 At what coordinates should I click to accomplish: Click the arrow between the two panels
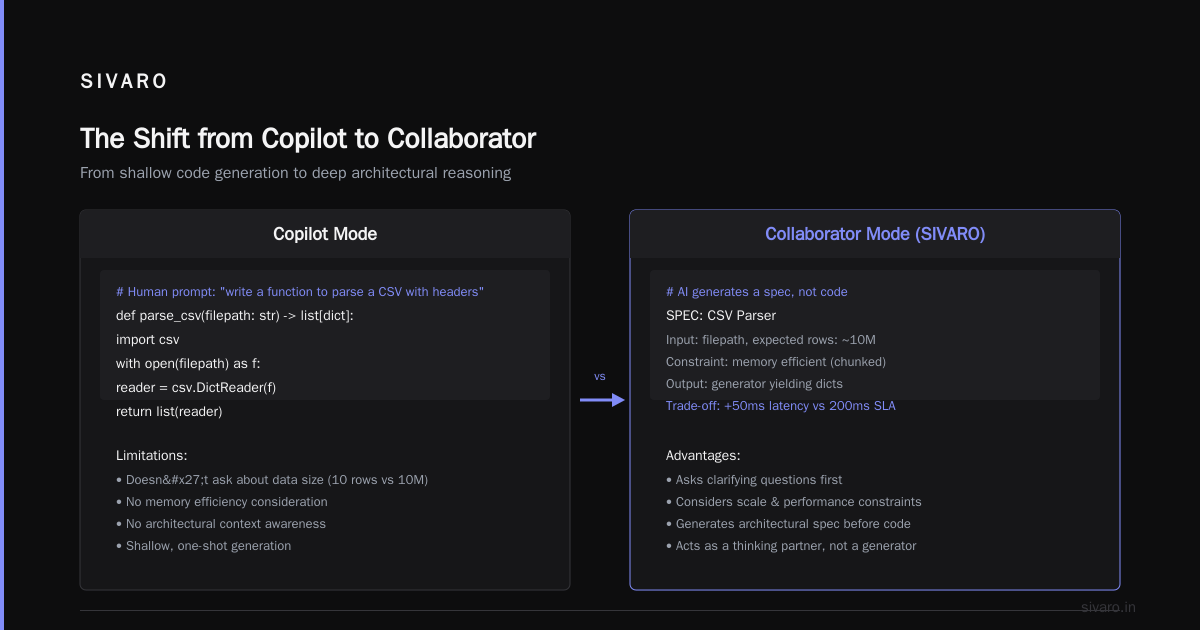[602, 400]
